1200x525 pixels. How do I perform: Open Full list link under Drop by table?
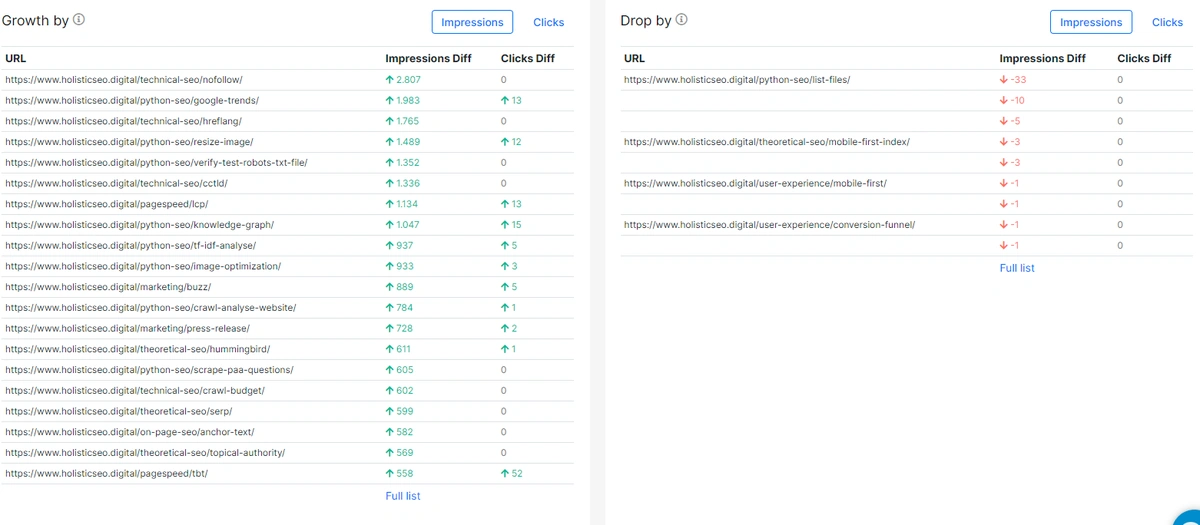click(1017, 268)
